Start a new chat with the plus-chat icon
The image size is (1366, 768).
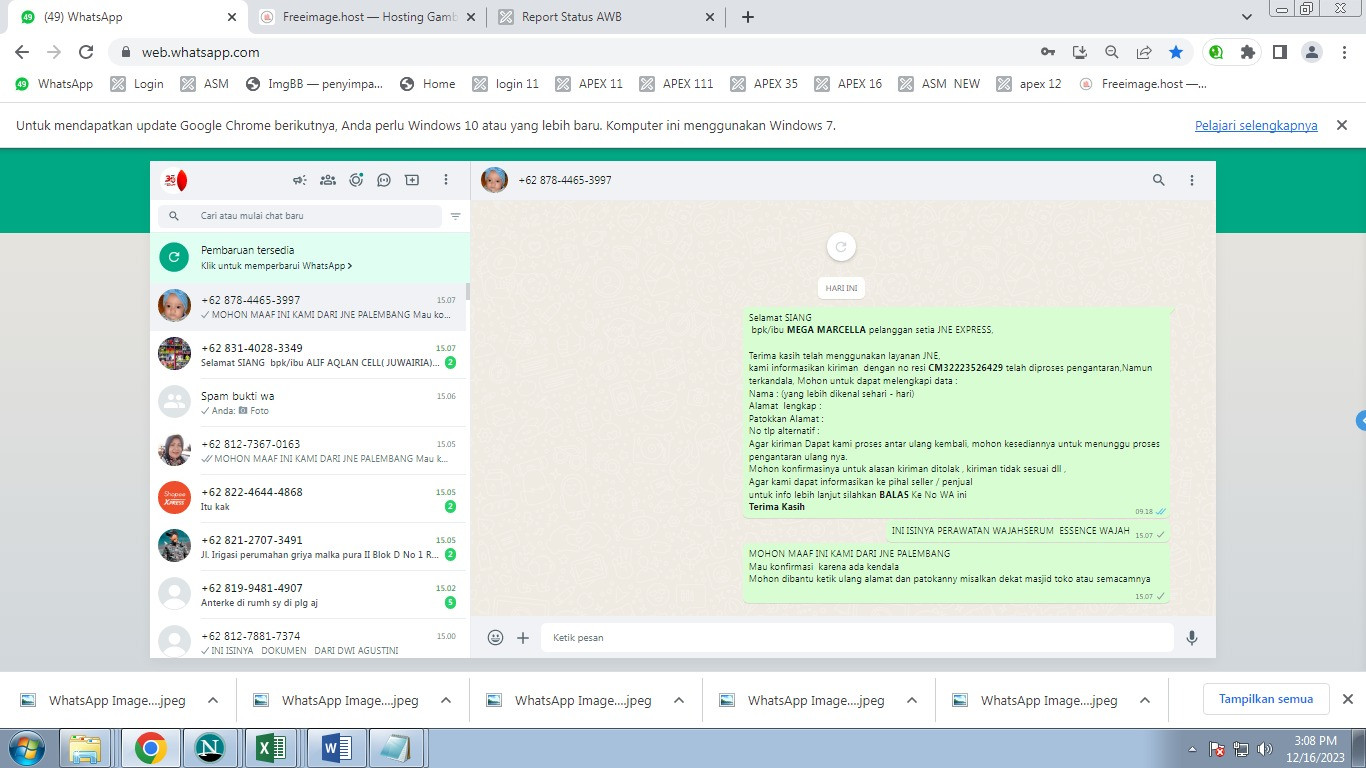[x=412, y=180]
